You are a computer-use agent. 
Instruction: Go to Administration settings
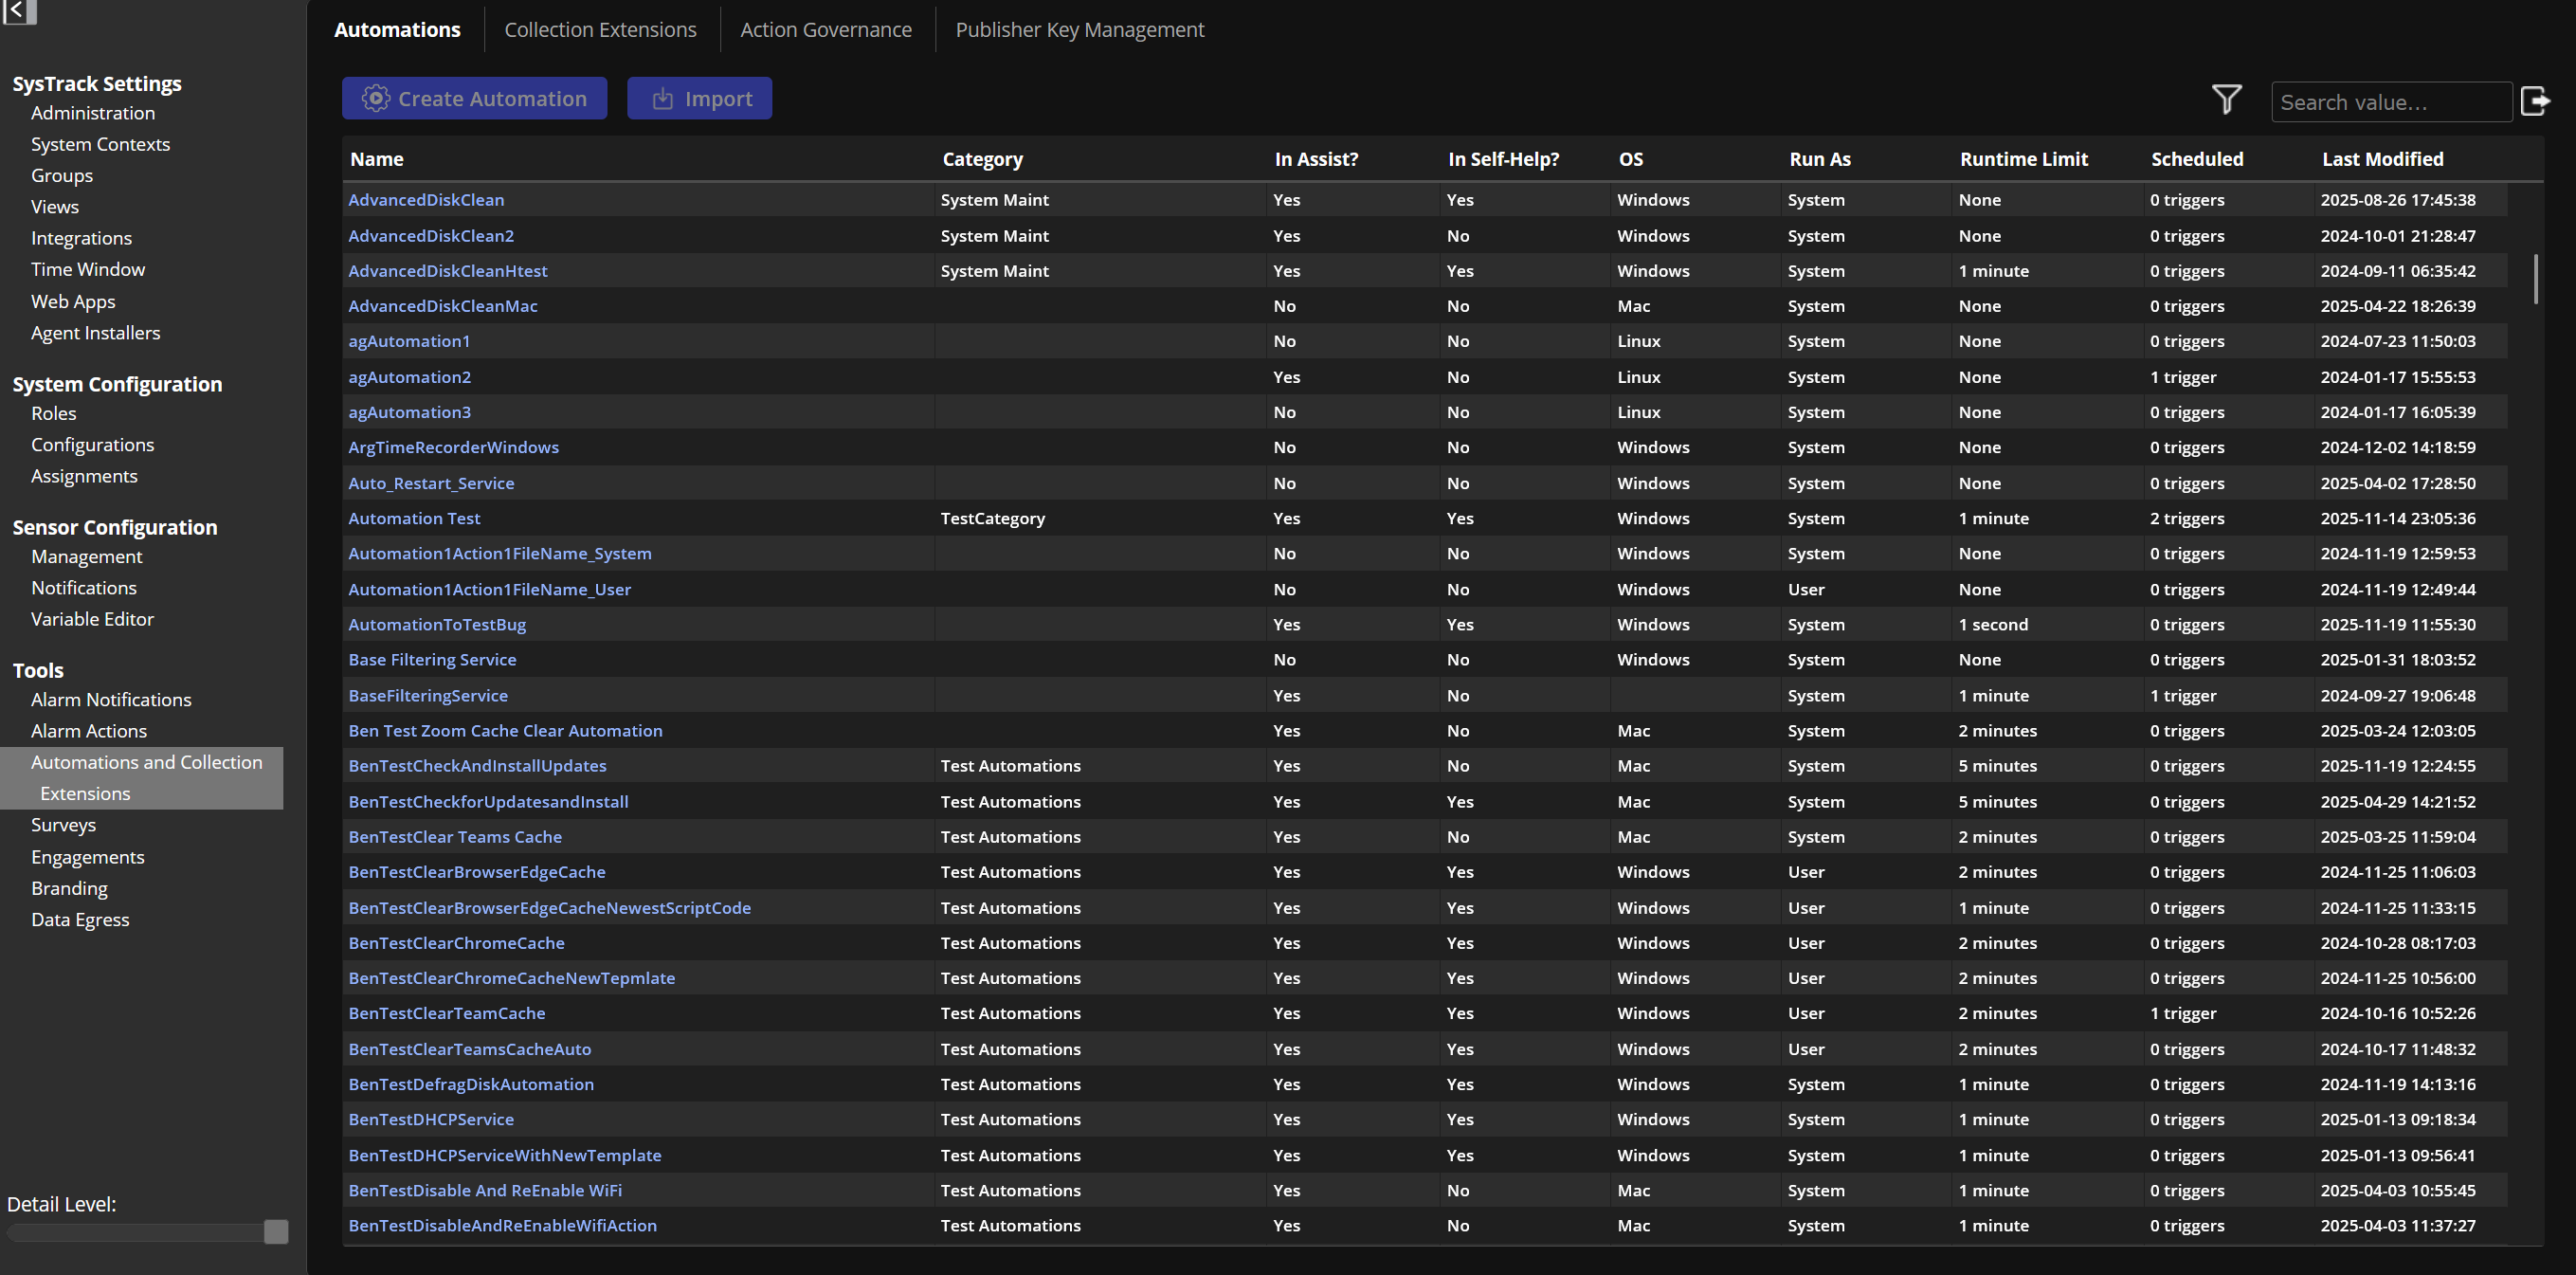(93, 113)
